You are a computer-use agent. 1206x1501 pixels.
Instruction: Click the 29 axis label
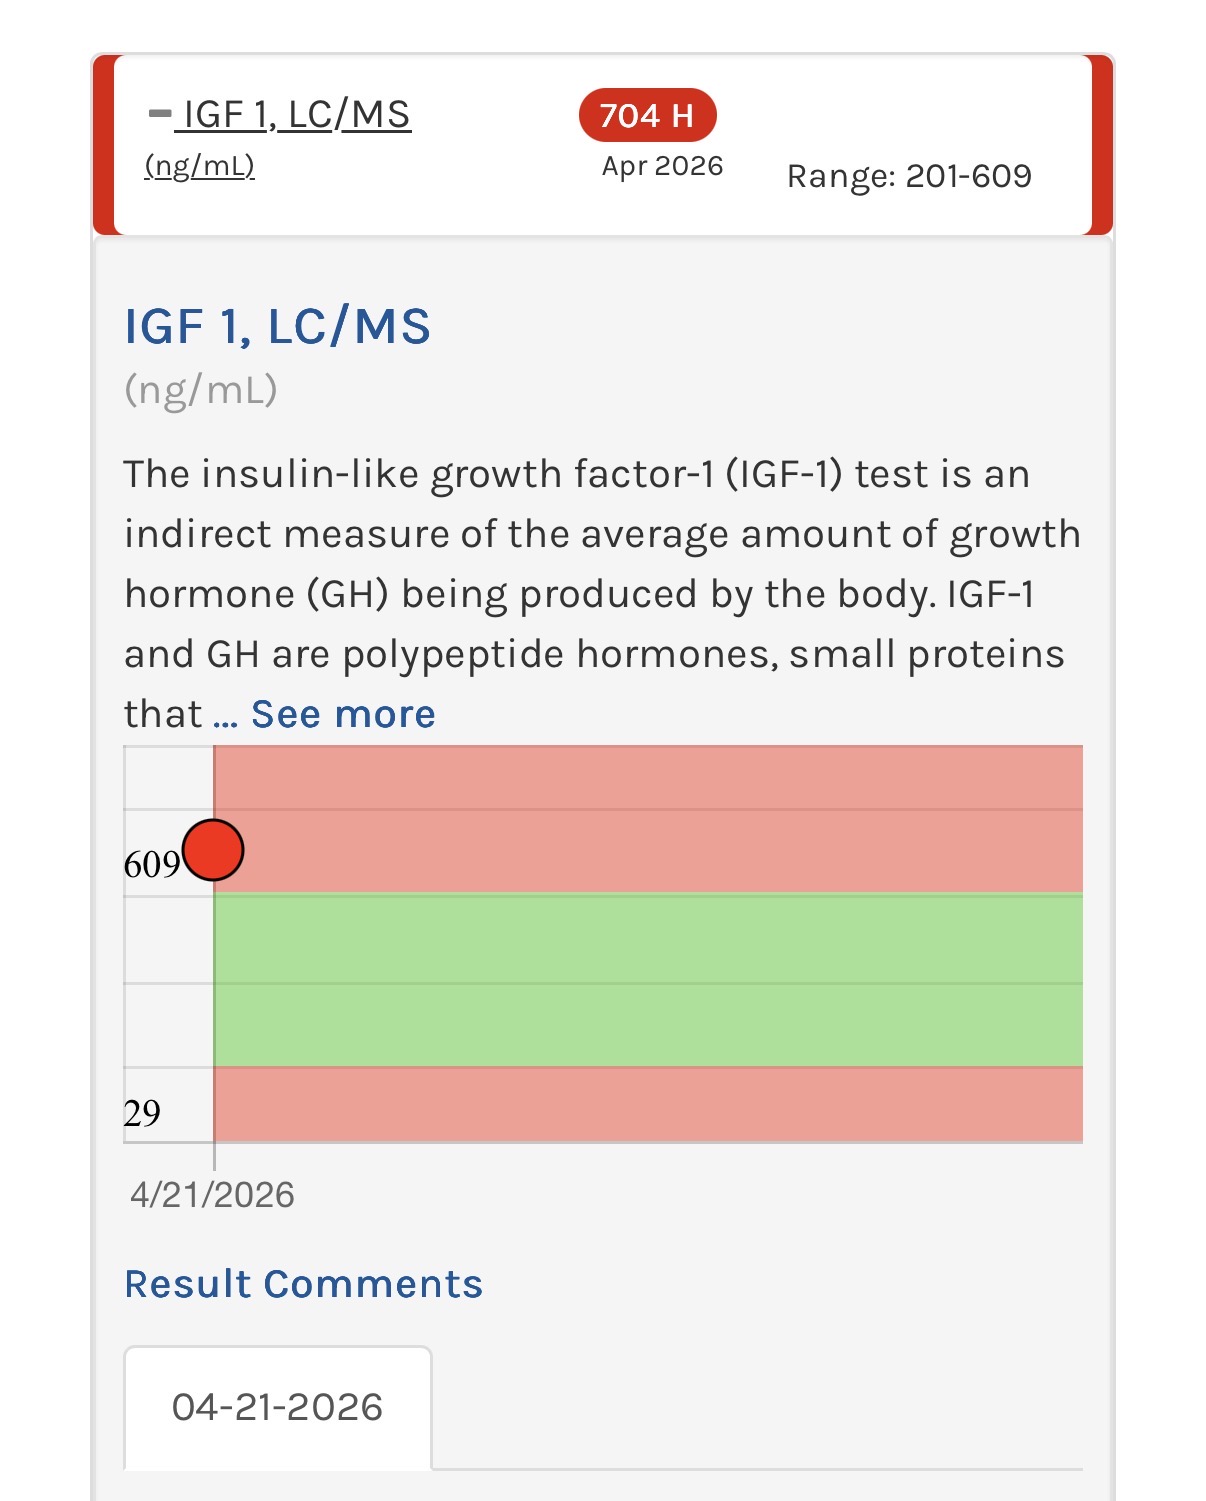pyautogui.click(x=142, y=1113)
